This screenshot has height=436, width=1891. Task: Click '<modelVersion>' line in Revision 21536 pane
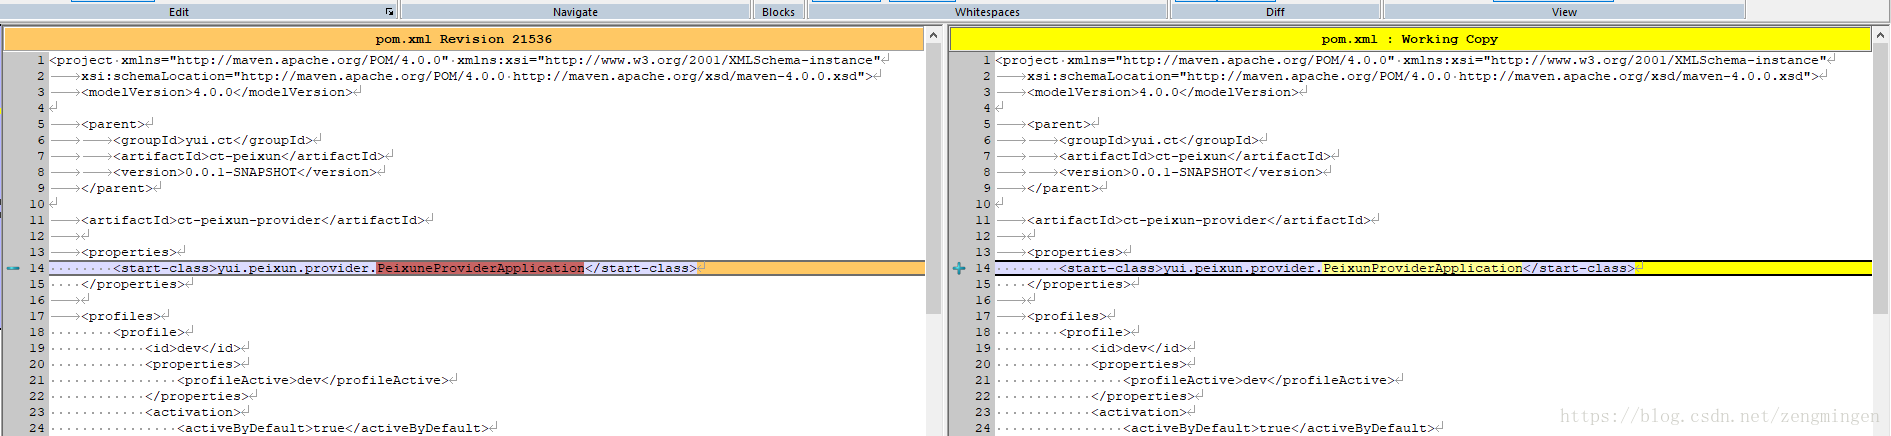coord(217,92)
